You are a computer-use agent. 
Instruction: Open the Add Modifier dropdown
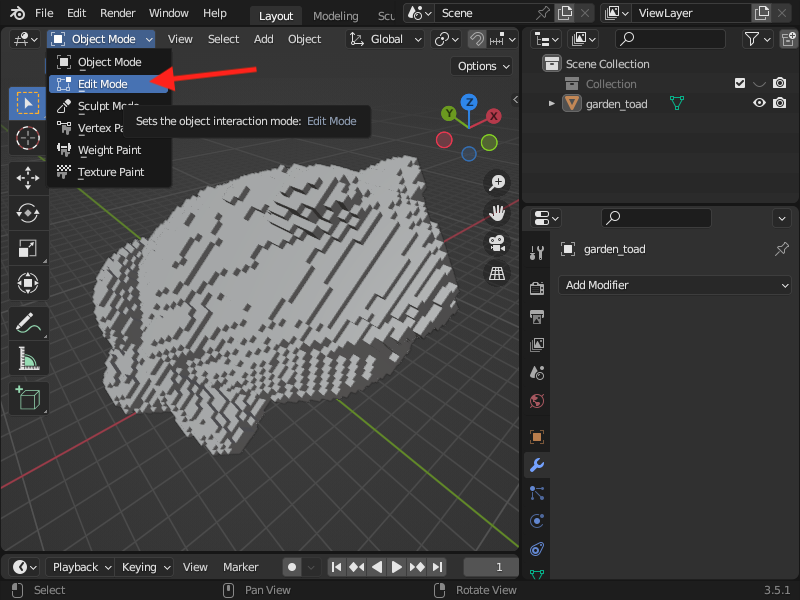coord(674,285)
